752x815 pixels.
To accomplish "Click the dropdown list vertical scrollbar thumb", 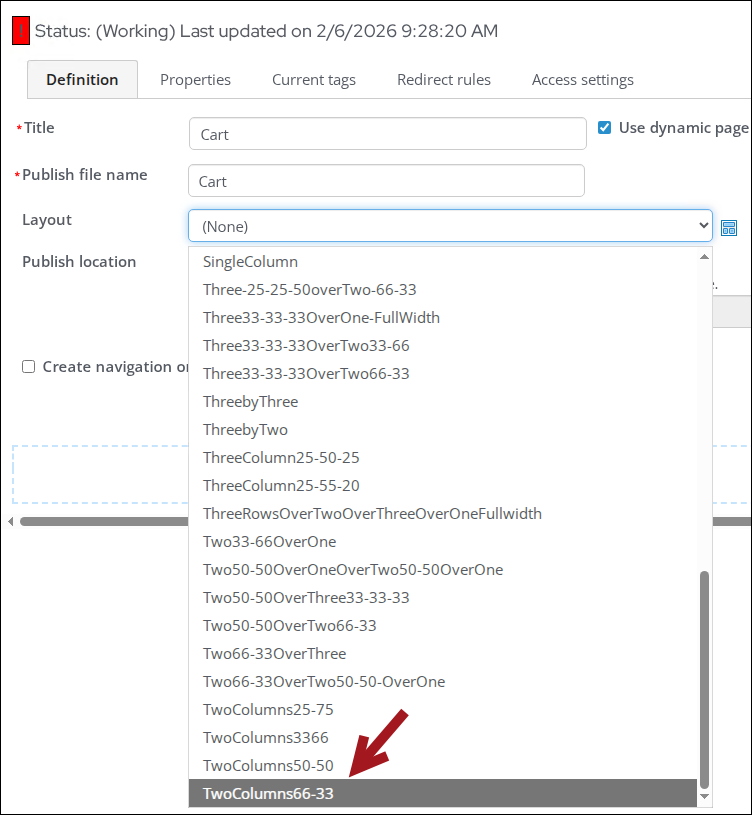I will pos(704,678).
